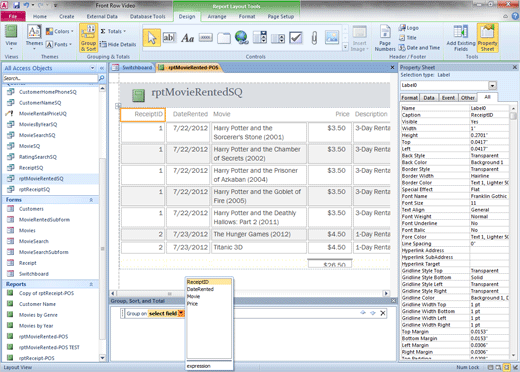Edit the Caption property value
520x372 pixels.
[489, 115]
